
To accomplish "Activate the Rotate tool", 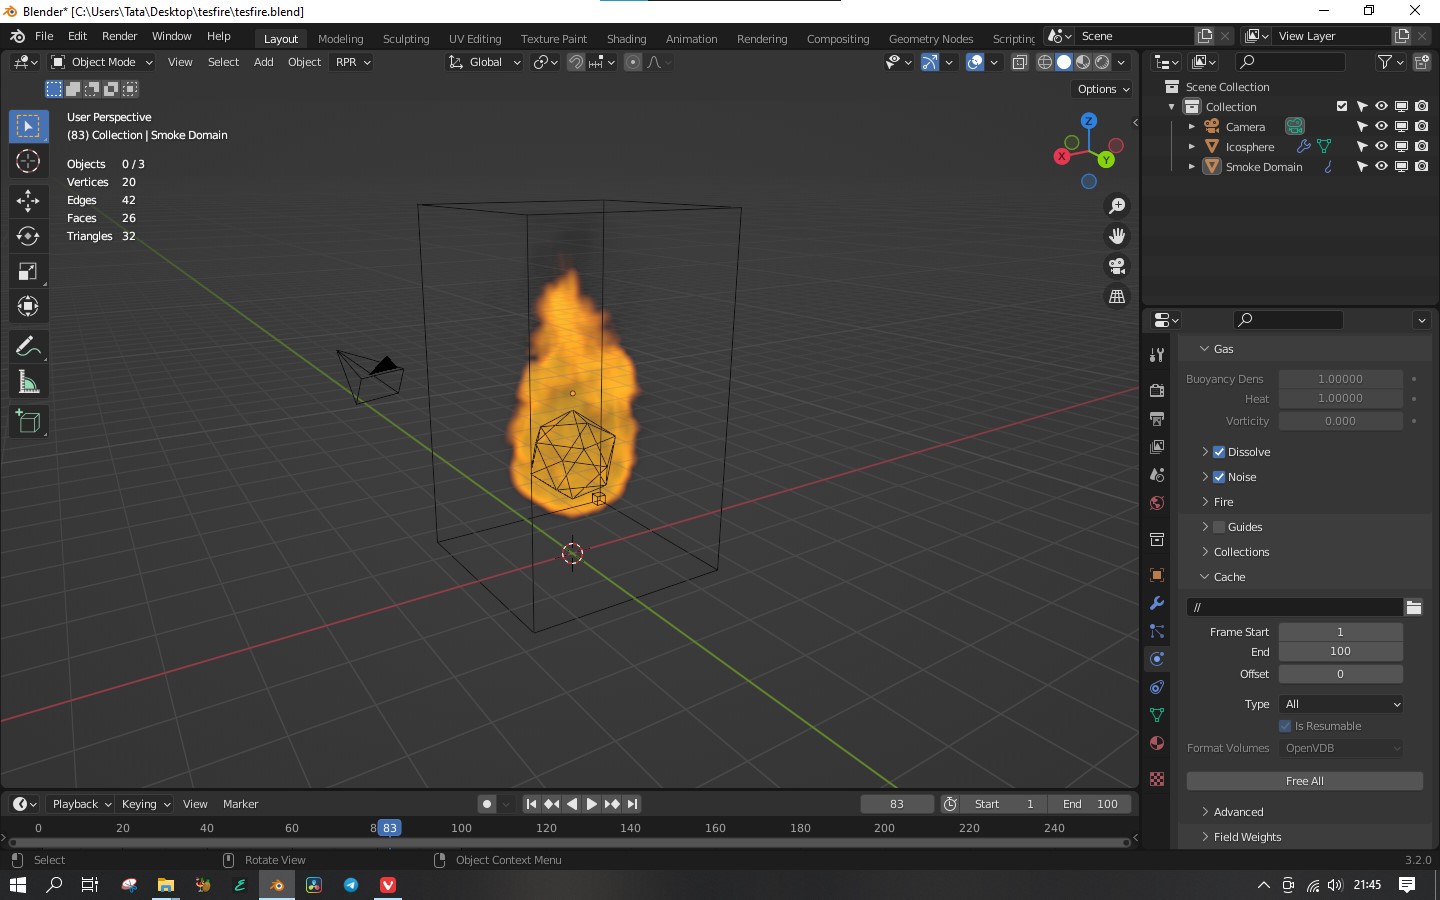I will point(28,236).
